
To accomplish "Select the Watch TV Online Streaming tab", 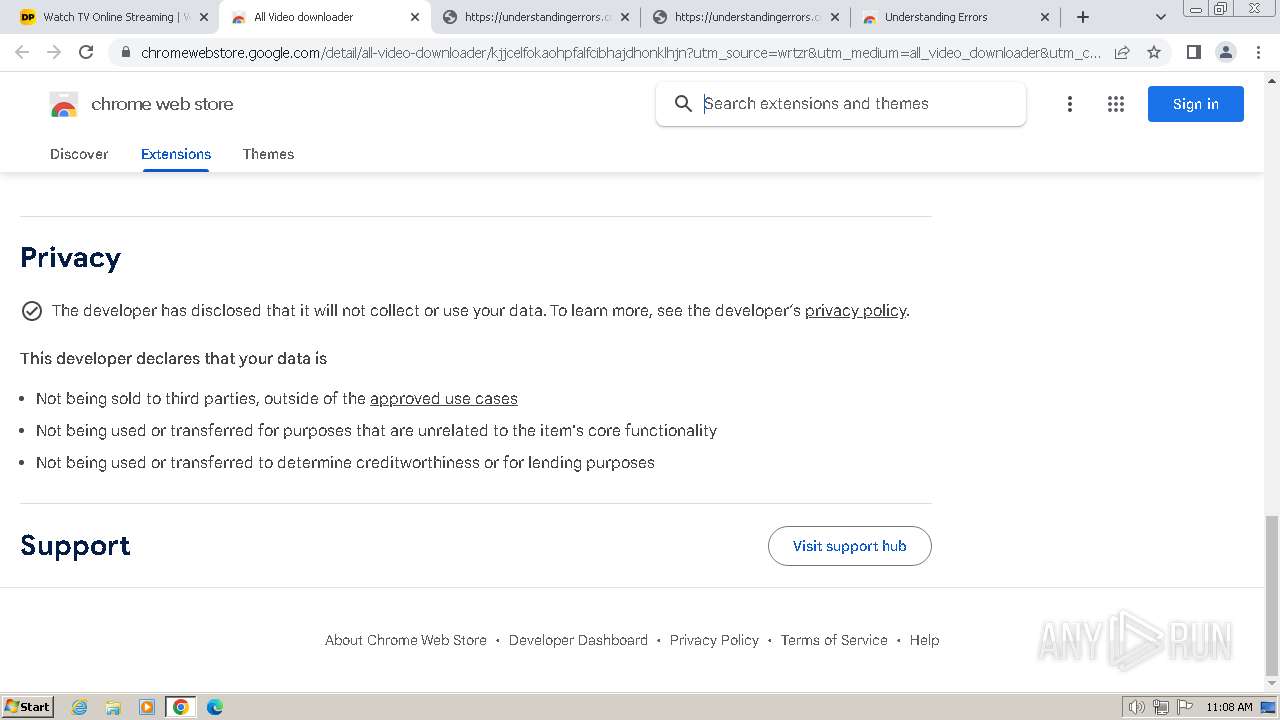I will (x=108, y=17).
